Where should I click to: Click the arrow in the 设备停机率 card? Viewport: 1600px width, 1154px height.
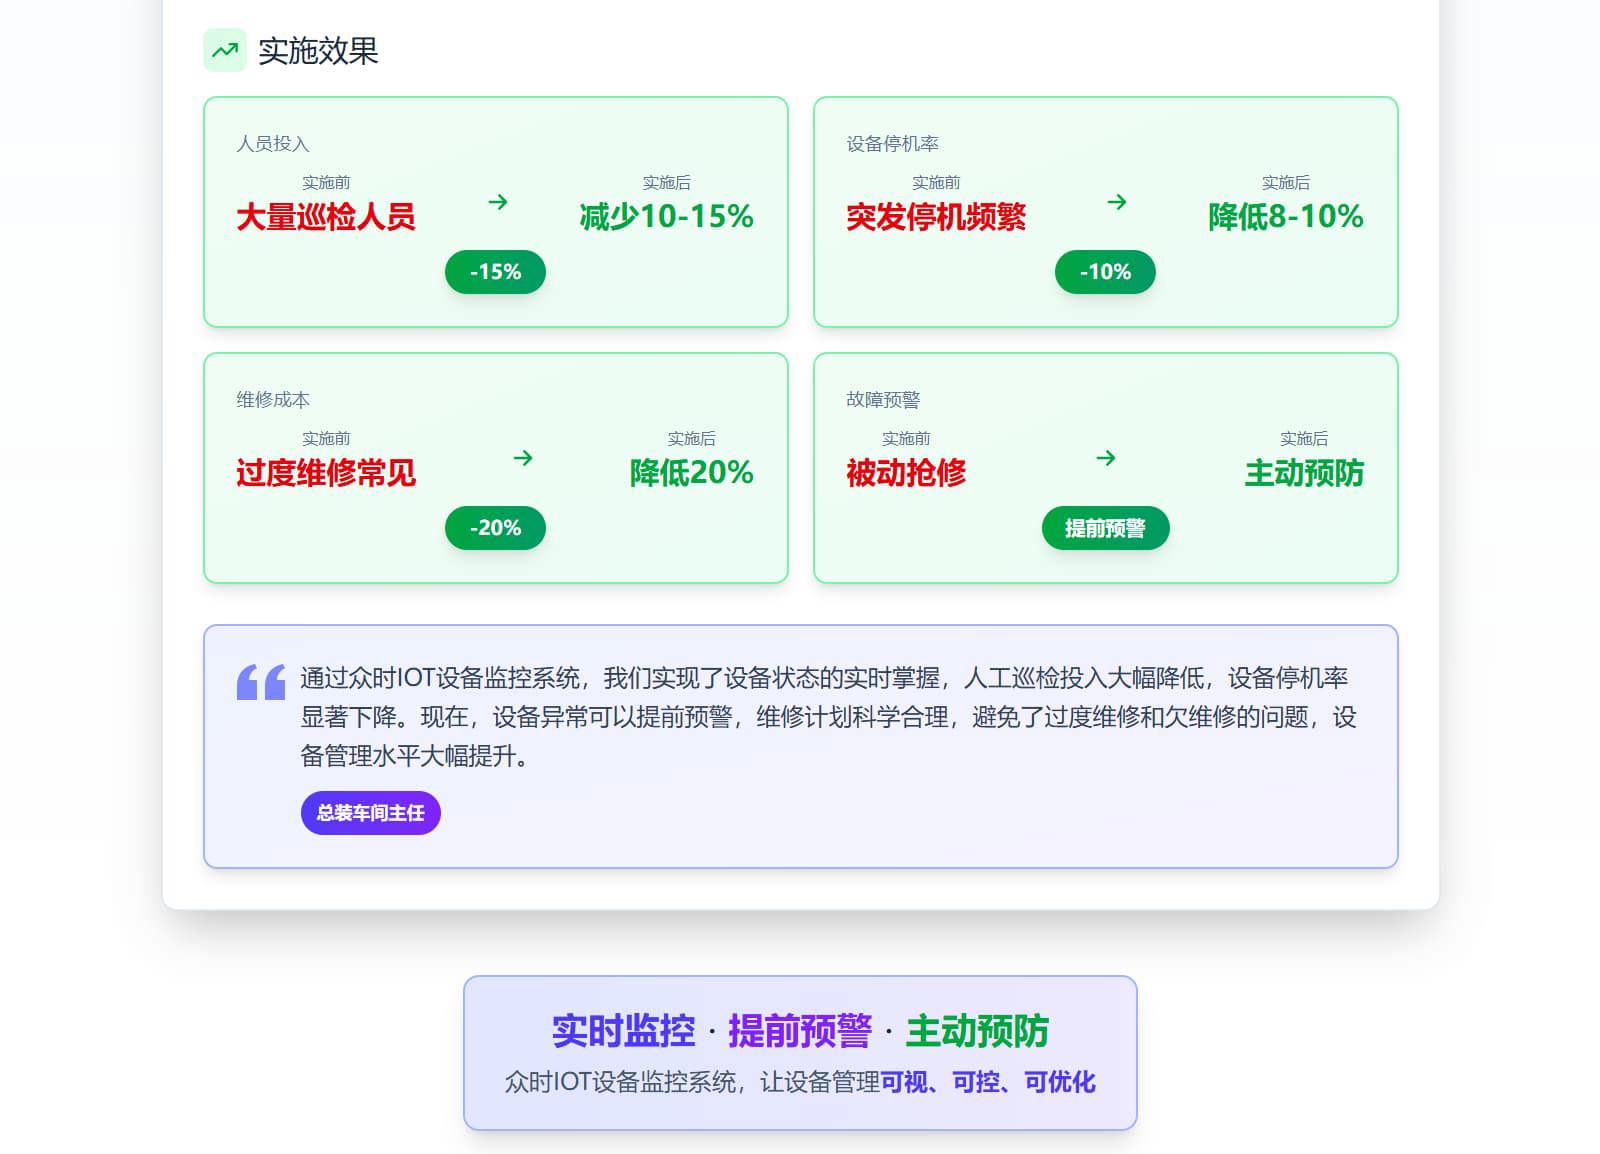point(1117,202)
